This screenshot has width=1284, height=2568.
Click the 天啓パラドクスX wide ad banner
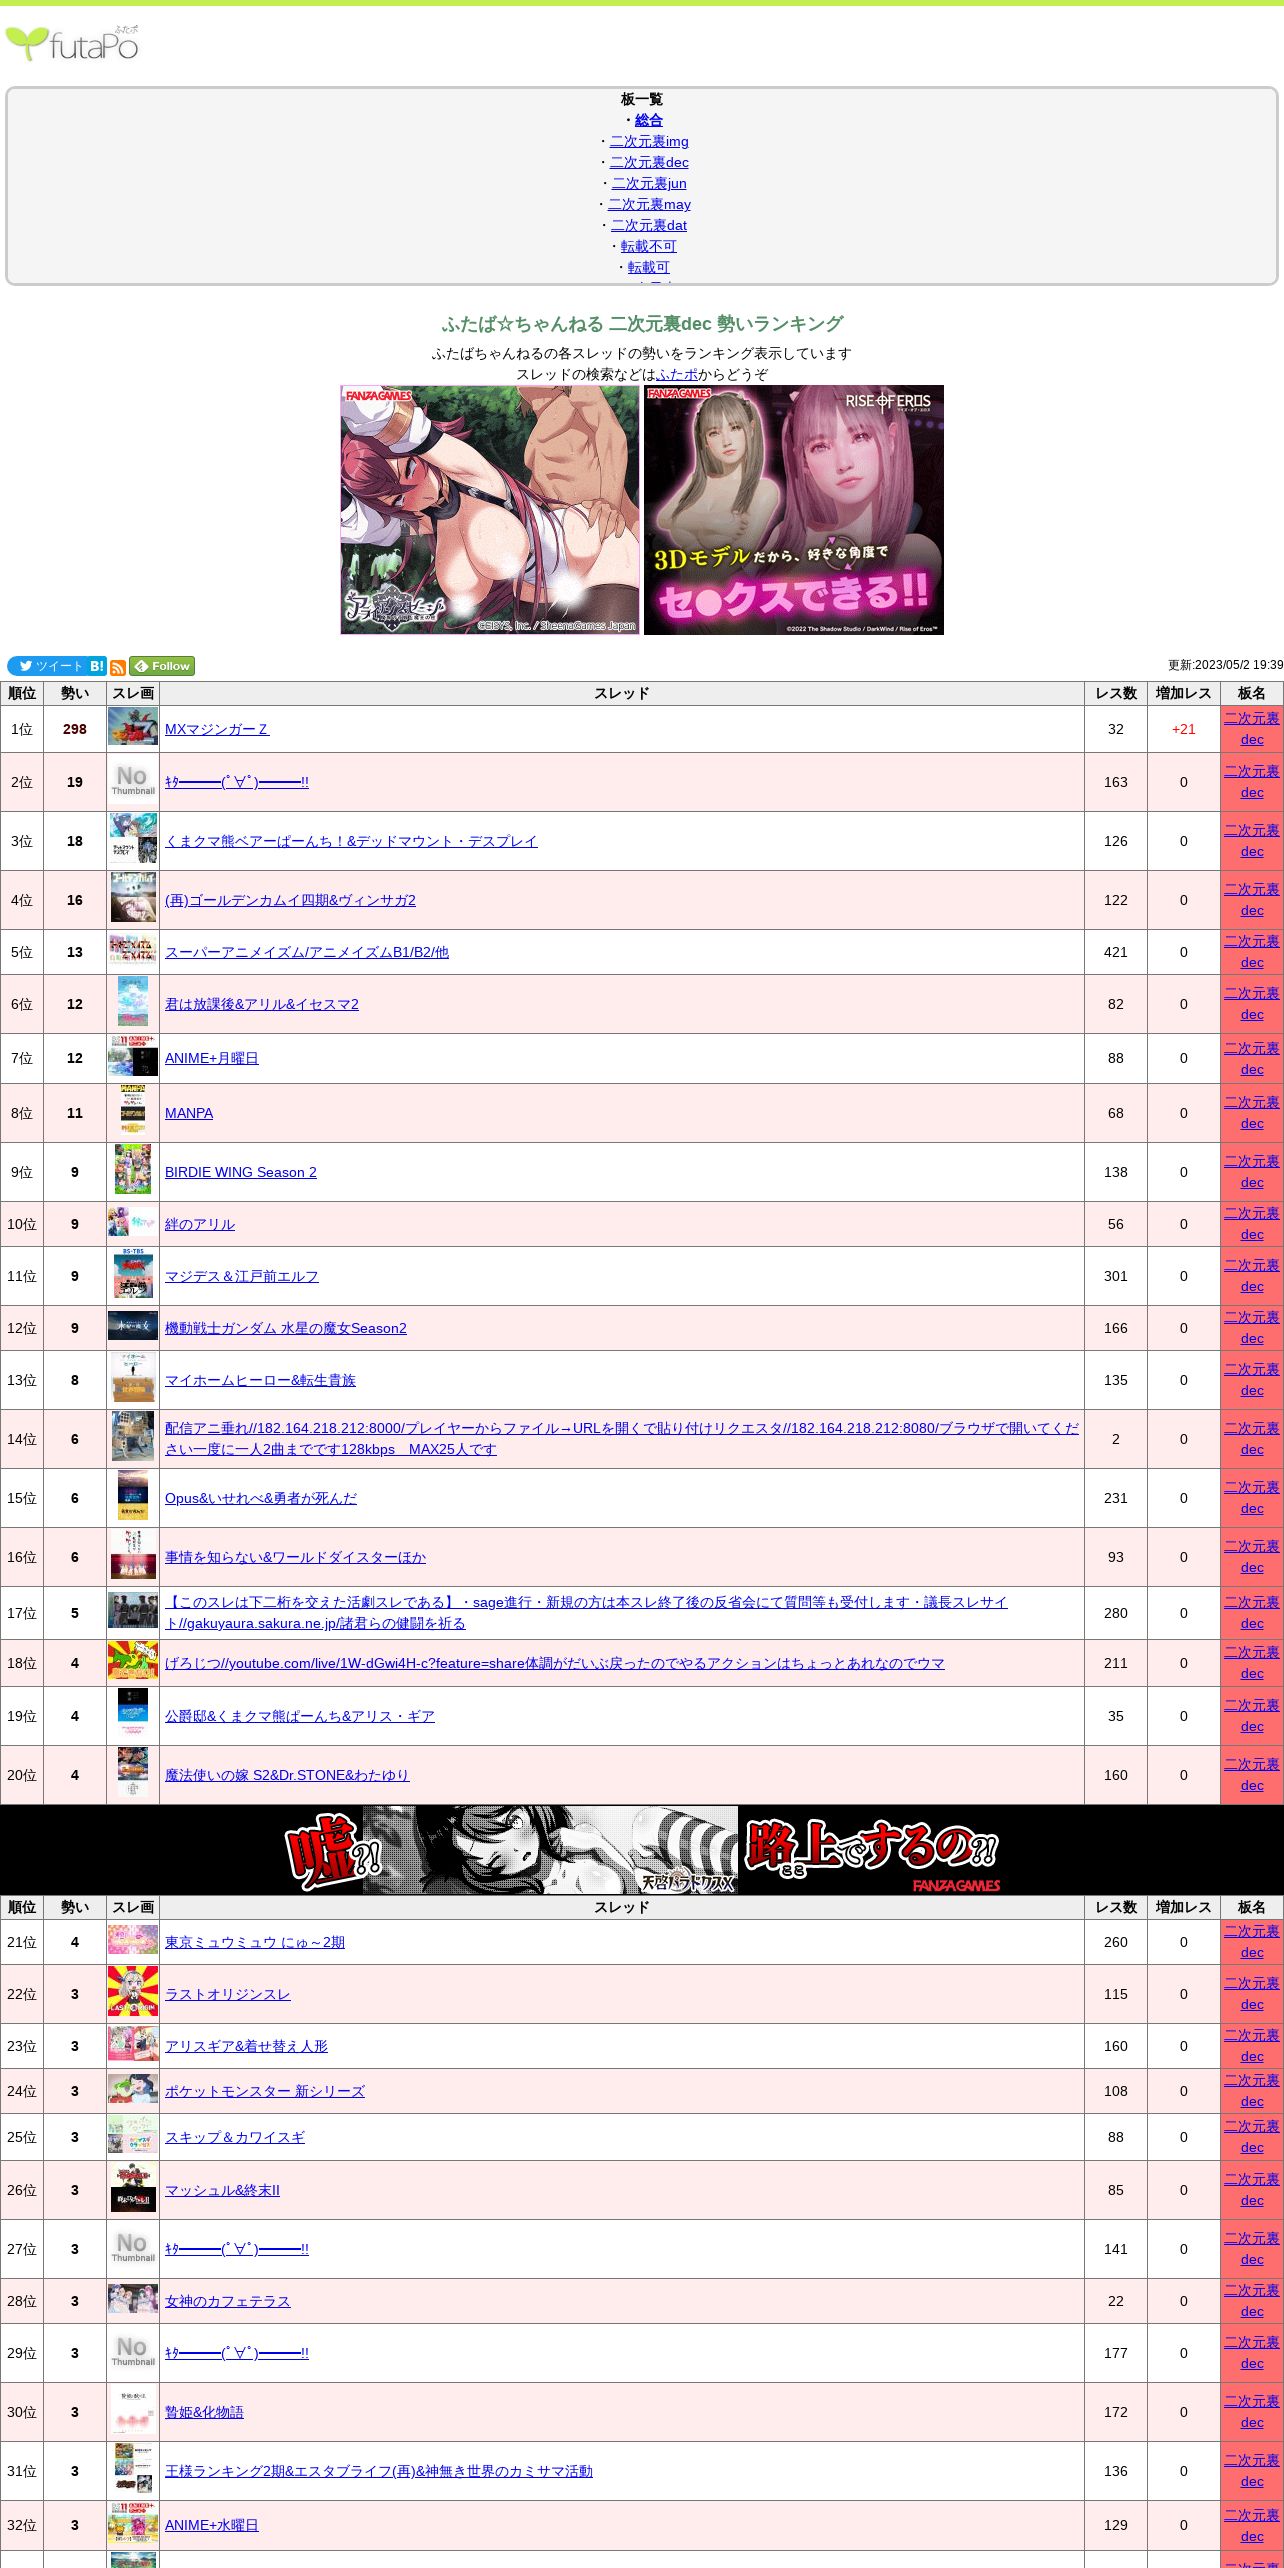(642, 1850)
